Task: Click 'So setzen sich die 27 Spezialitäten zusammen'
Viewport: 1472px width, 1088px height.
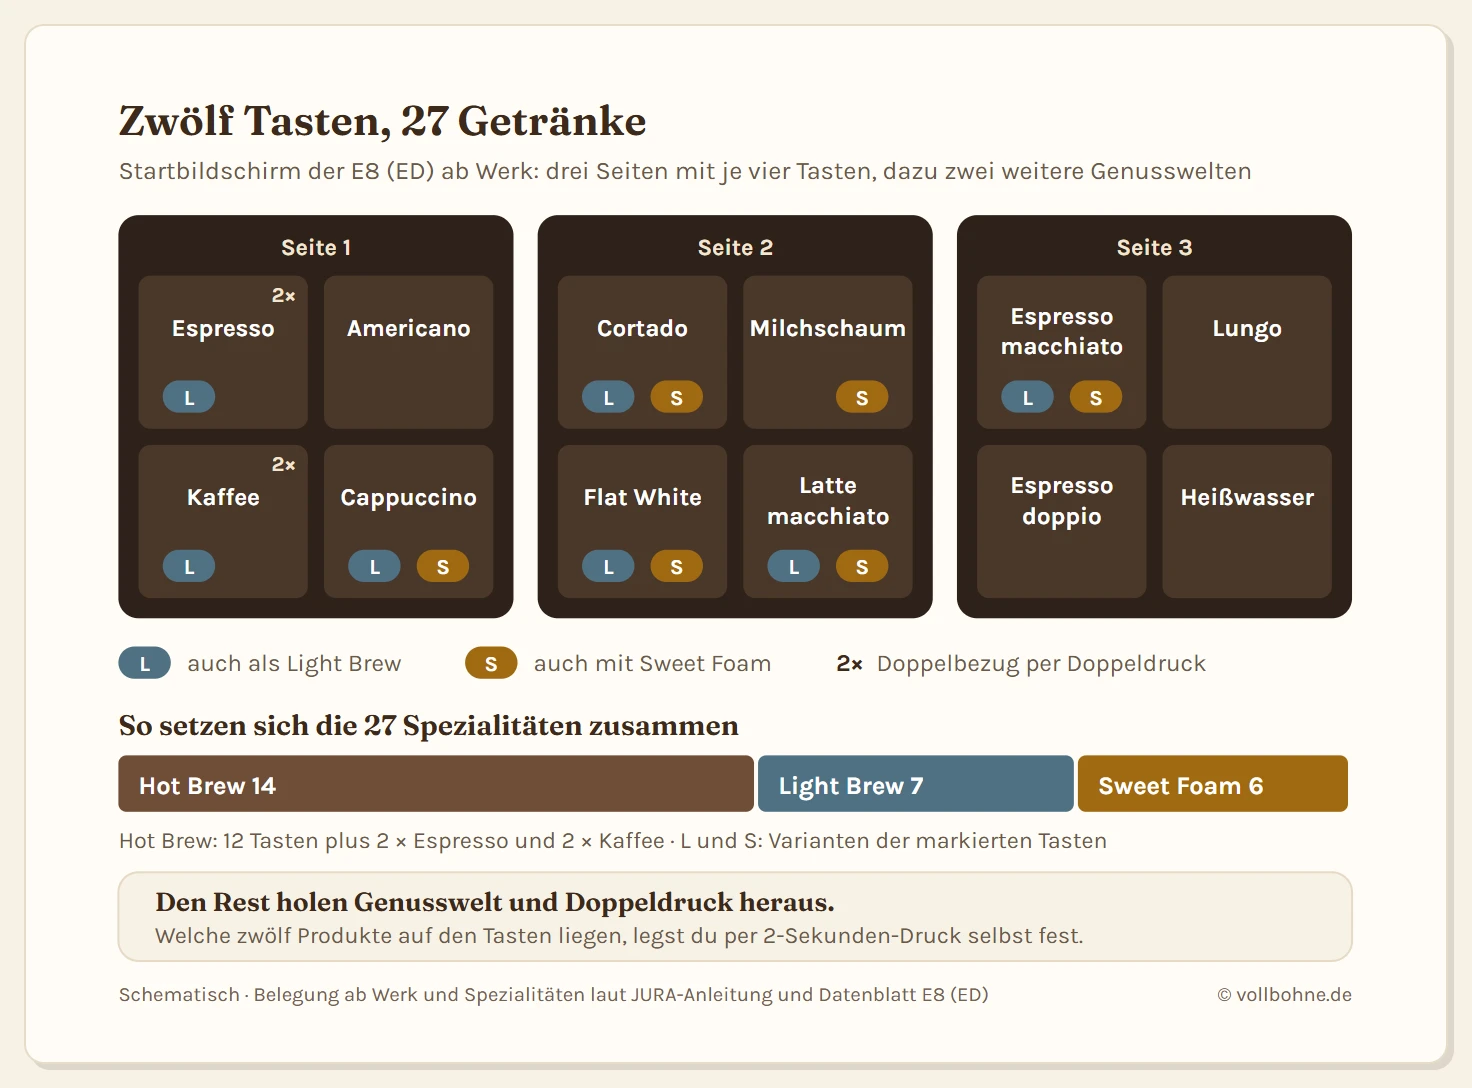Action: click(x=428, y=725)
